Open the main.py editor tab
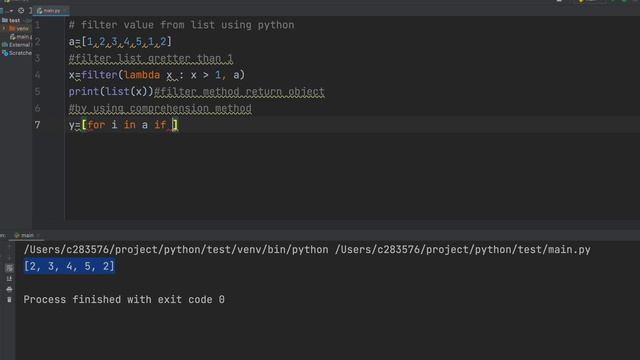This screenshot has width=640, height=360. click(51, 11)
